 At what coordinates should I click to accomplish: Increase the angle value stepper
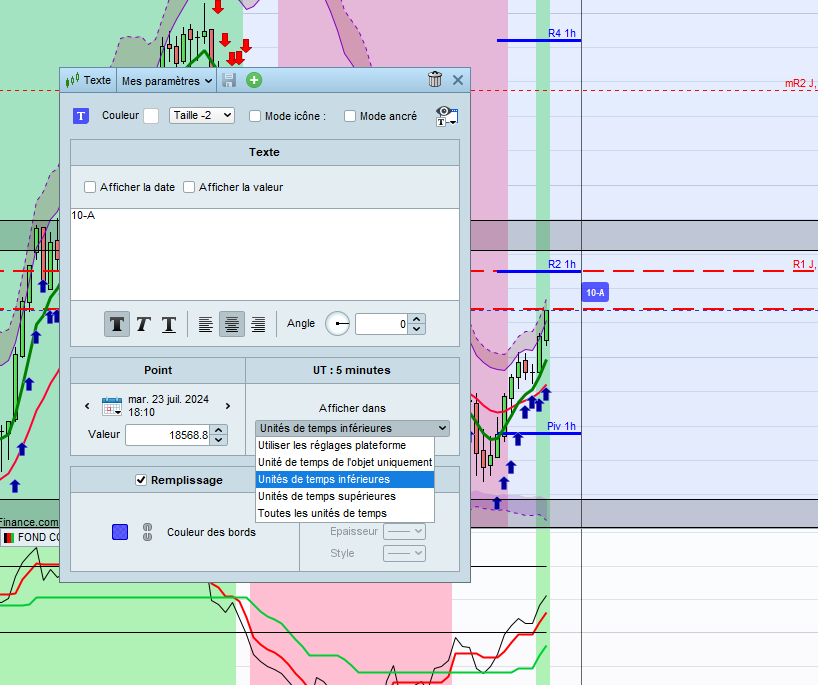coord(416,319)
